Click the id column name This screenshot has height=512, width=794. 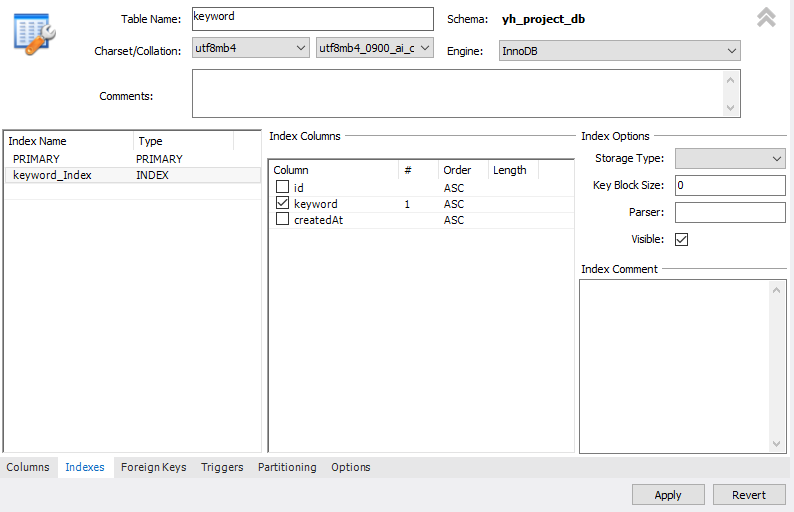(x=299, y=188)
